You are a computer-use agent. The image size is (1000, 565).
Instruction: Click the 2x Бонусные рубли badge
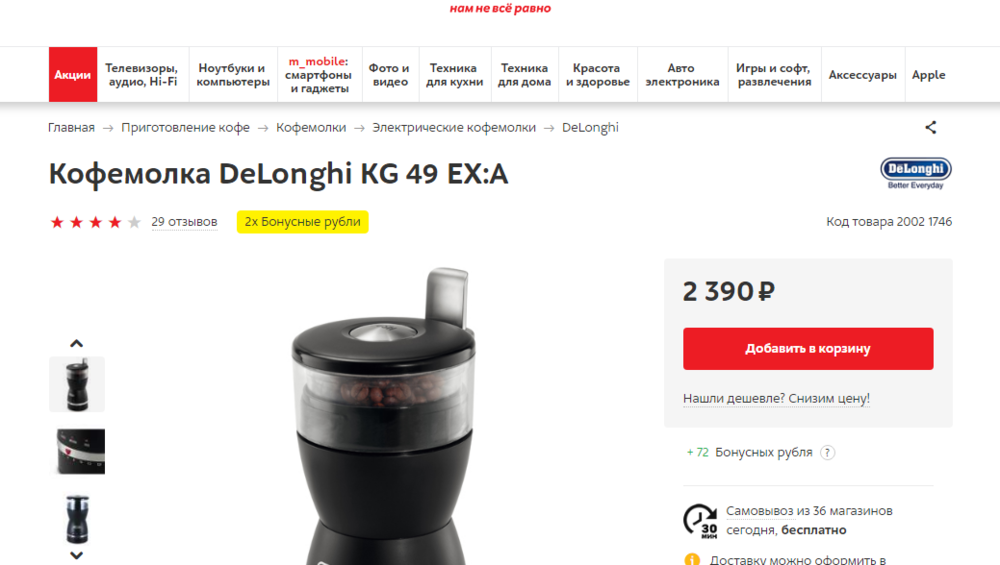pyautogui.click(x=302, y=222)
